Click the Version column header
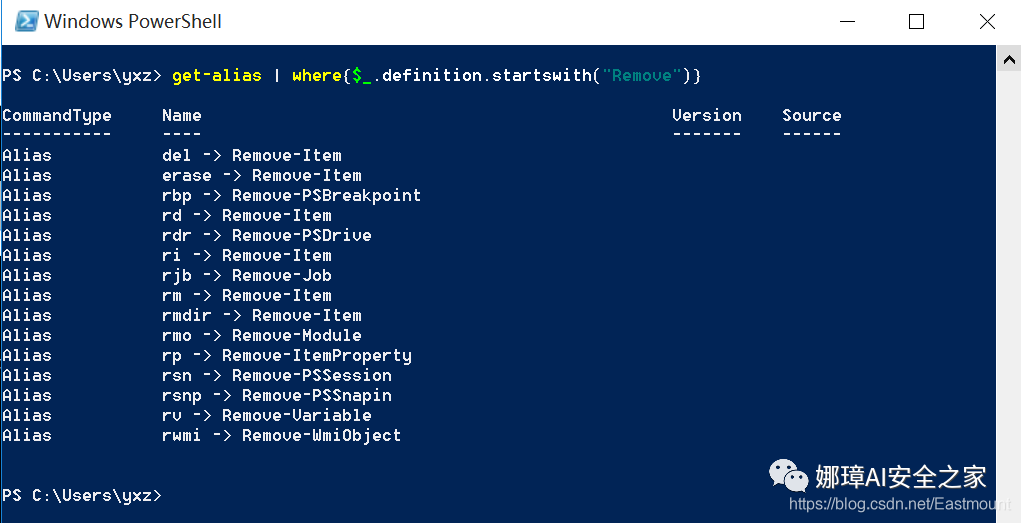The image size is (1021, 523). click(706, 115)
